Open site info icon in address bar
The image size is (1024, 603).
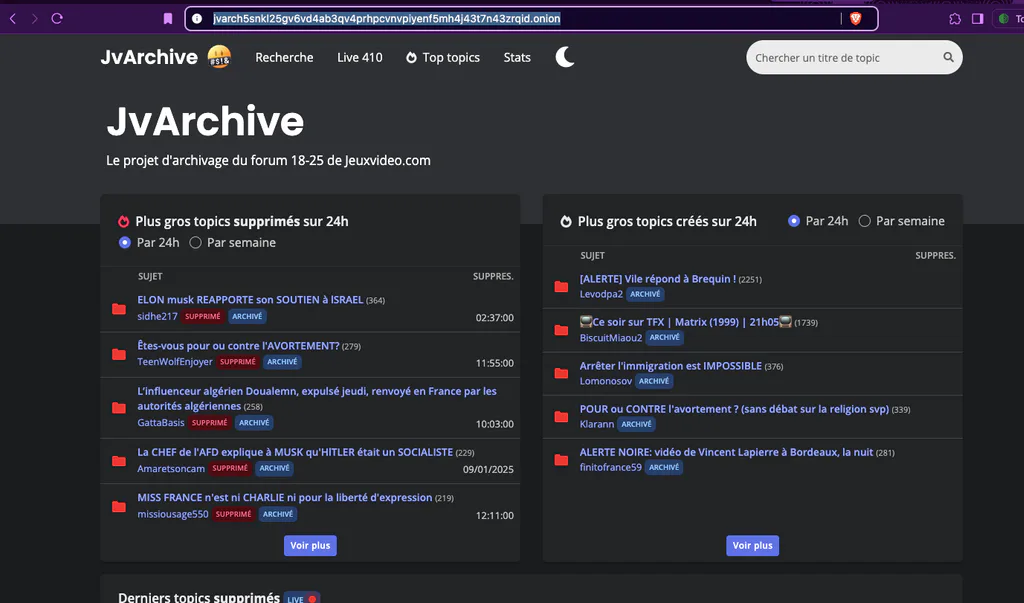[197, 19]
